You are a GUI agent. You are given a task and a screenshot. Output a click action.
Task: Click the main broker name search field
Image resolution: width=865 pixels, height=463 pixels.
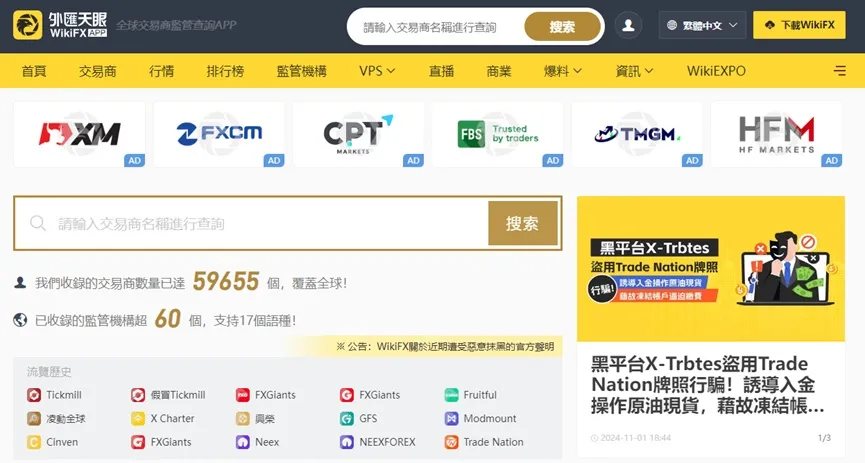251,223
